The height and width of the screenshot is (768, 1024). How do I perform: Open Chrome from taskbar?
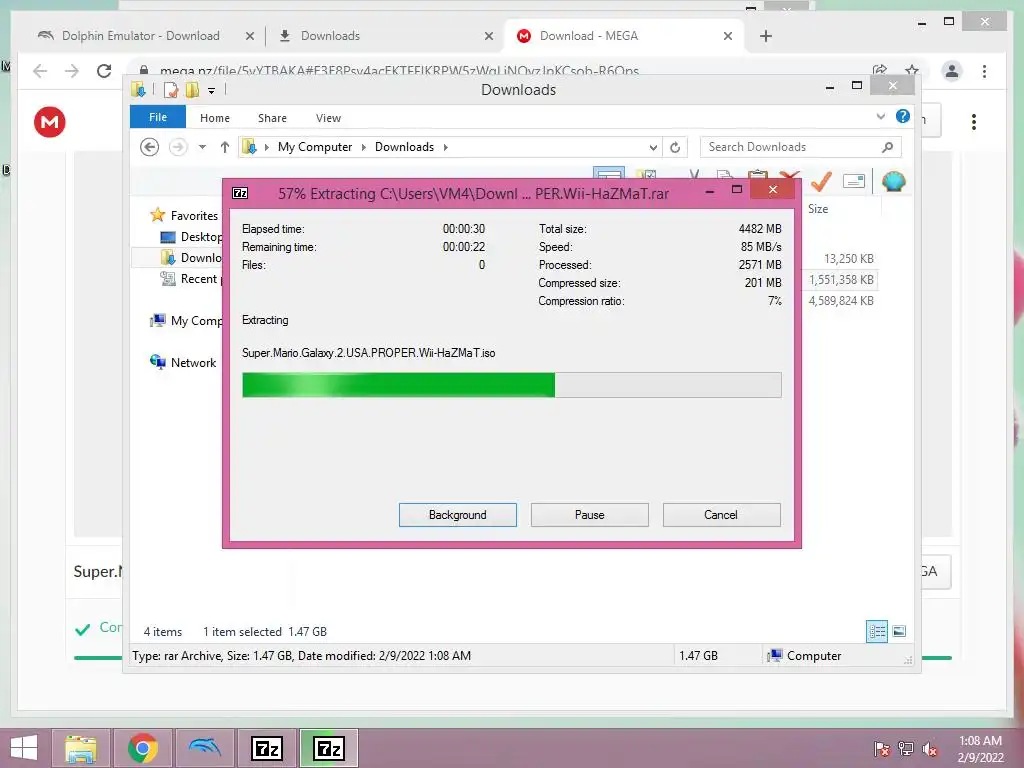tap(142, 748)
